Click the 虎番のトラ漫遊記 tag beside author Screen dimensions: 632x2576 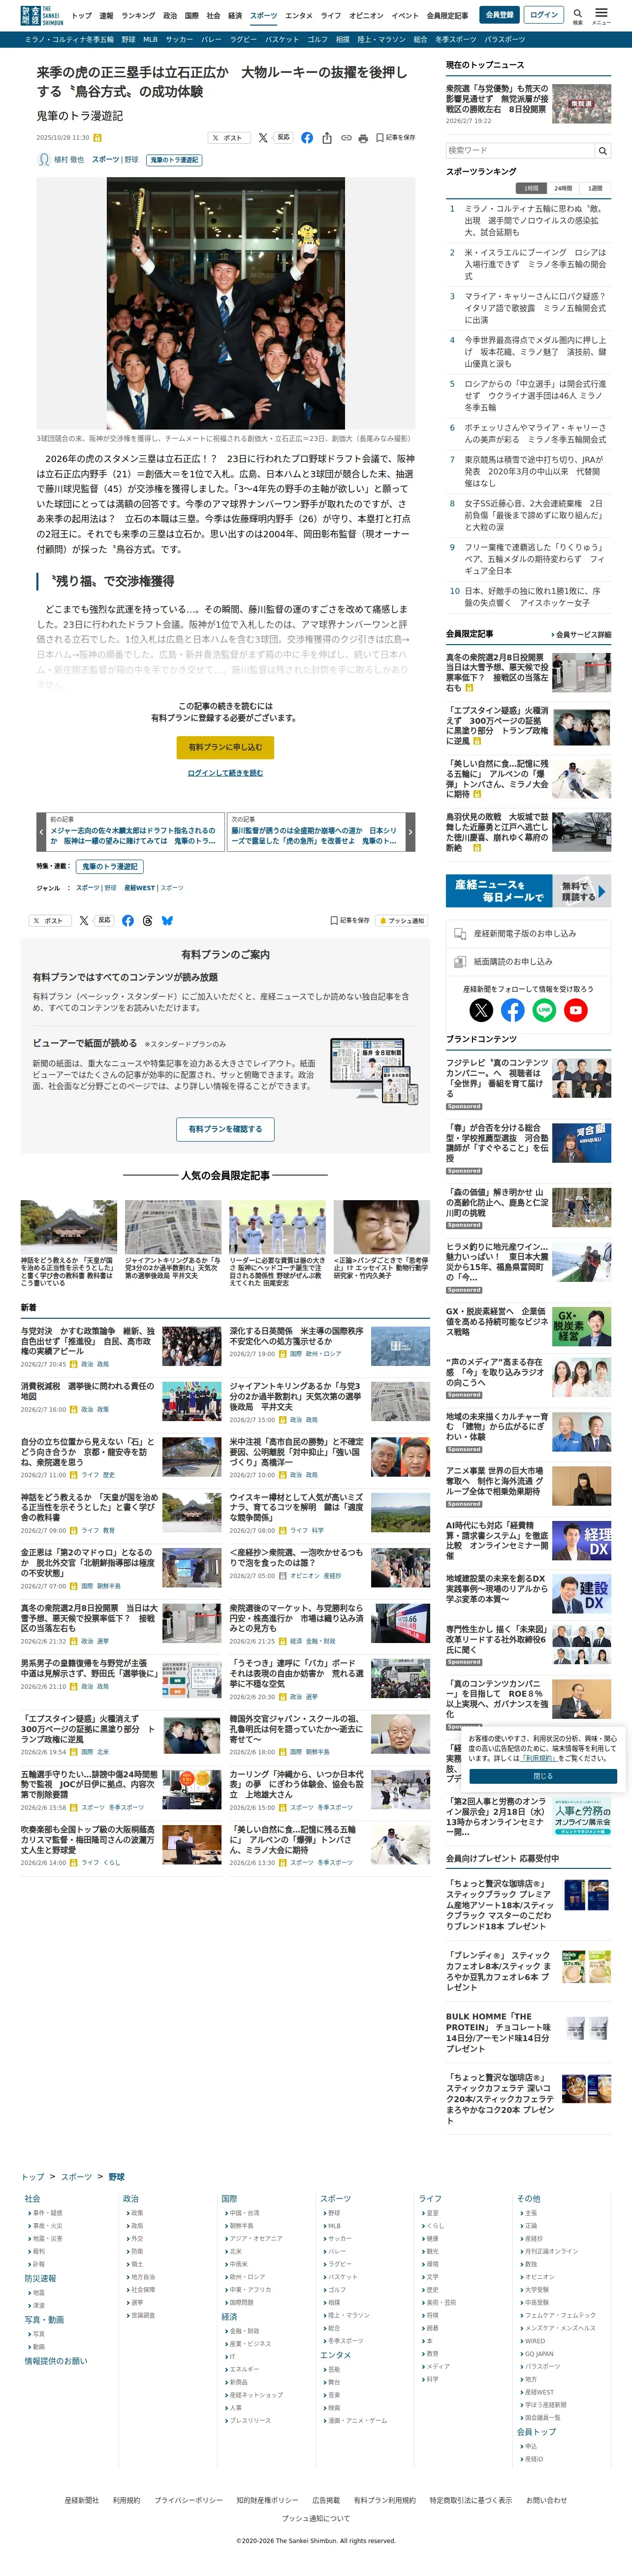coord(174,160)
